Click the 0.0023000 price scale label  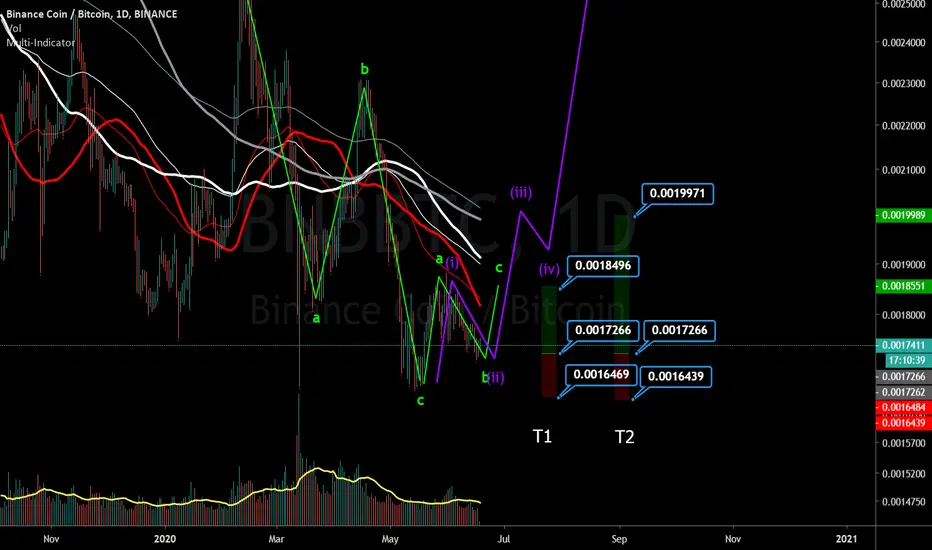pyautogui.click(x=903, y=84)
